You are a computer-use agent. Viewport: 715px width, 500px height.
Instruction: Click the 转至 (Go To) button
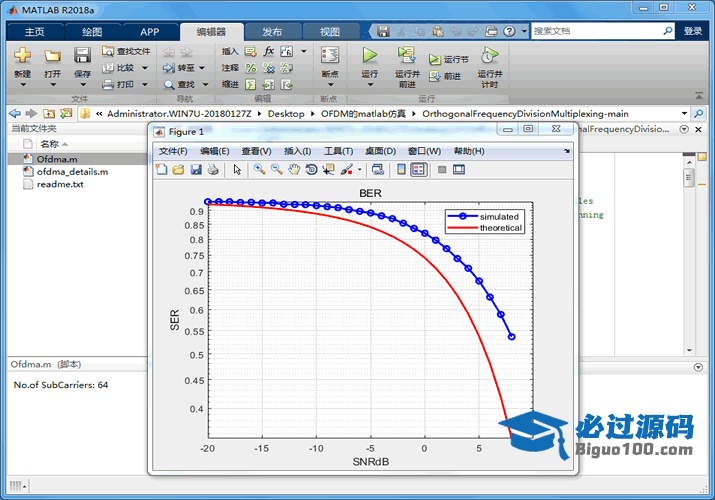tap(179, 68)
